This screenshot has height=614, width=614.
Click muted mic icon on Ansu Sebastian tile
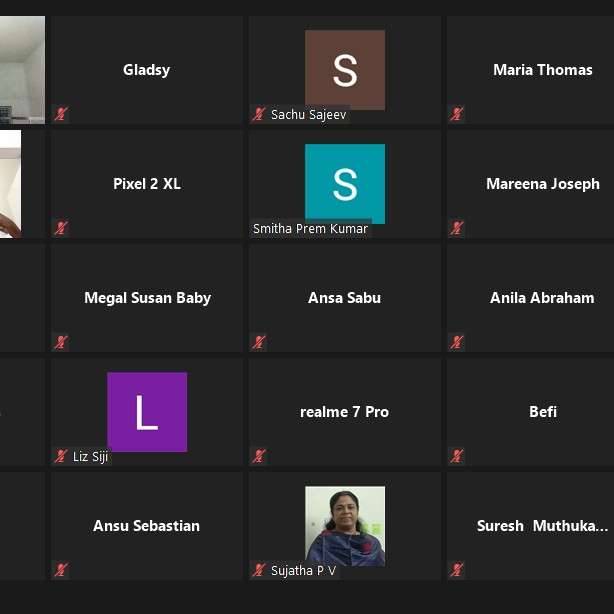click(x=61, y=570)
